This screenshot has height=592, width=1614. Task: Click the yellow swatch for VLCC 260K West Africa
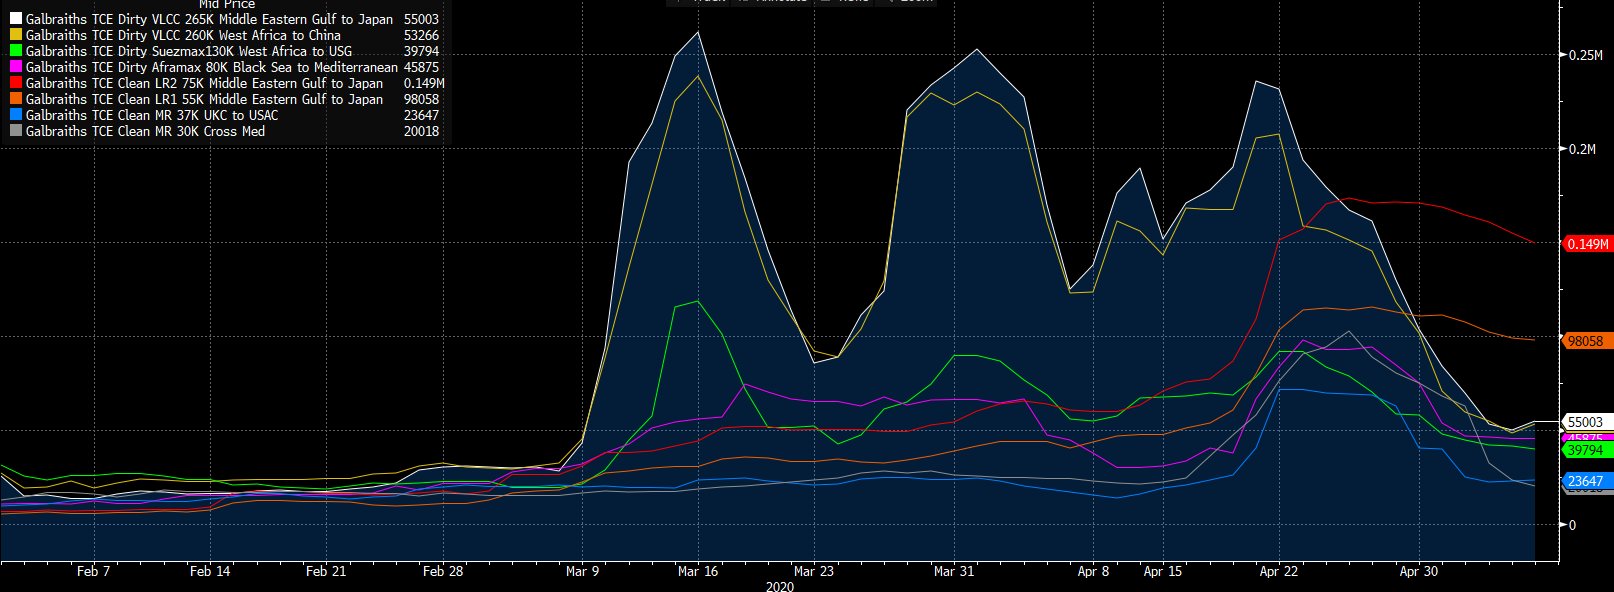tap(16, 35)
